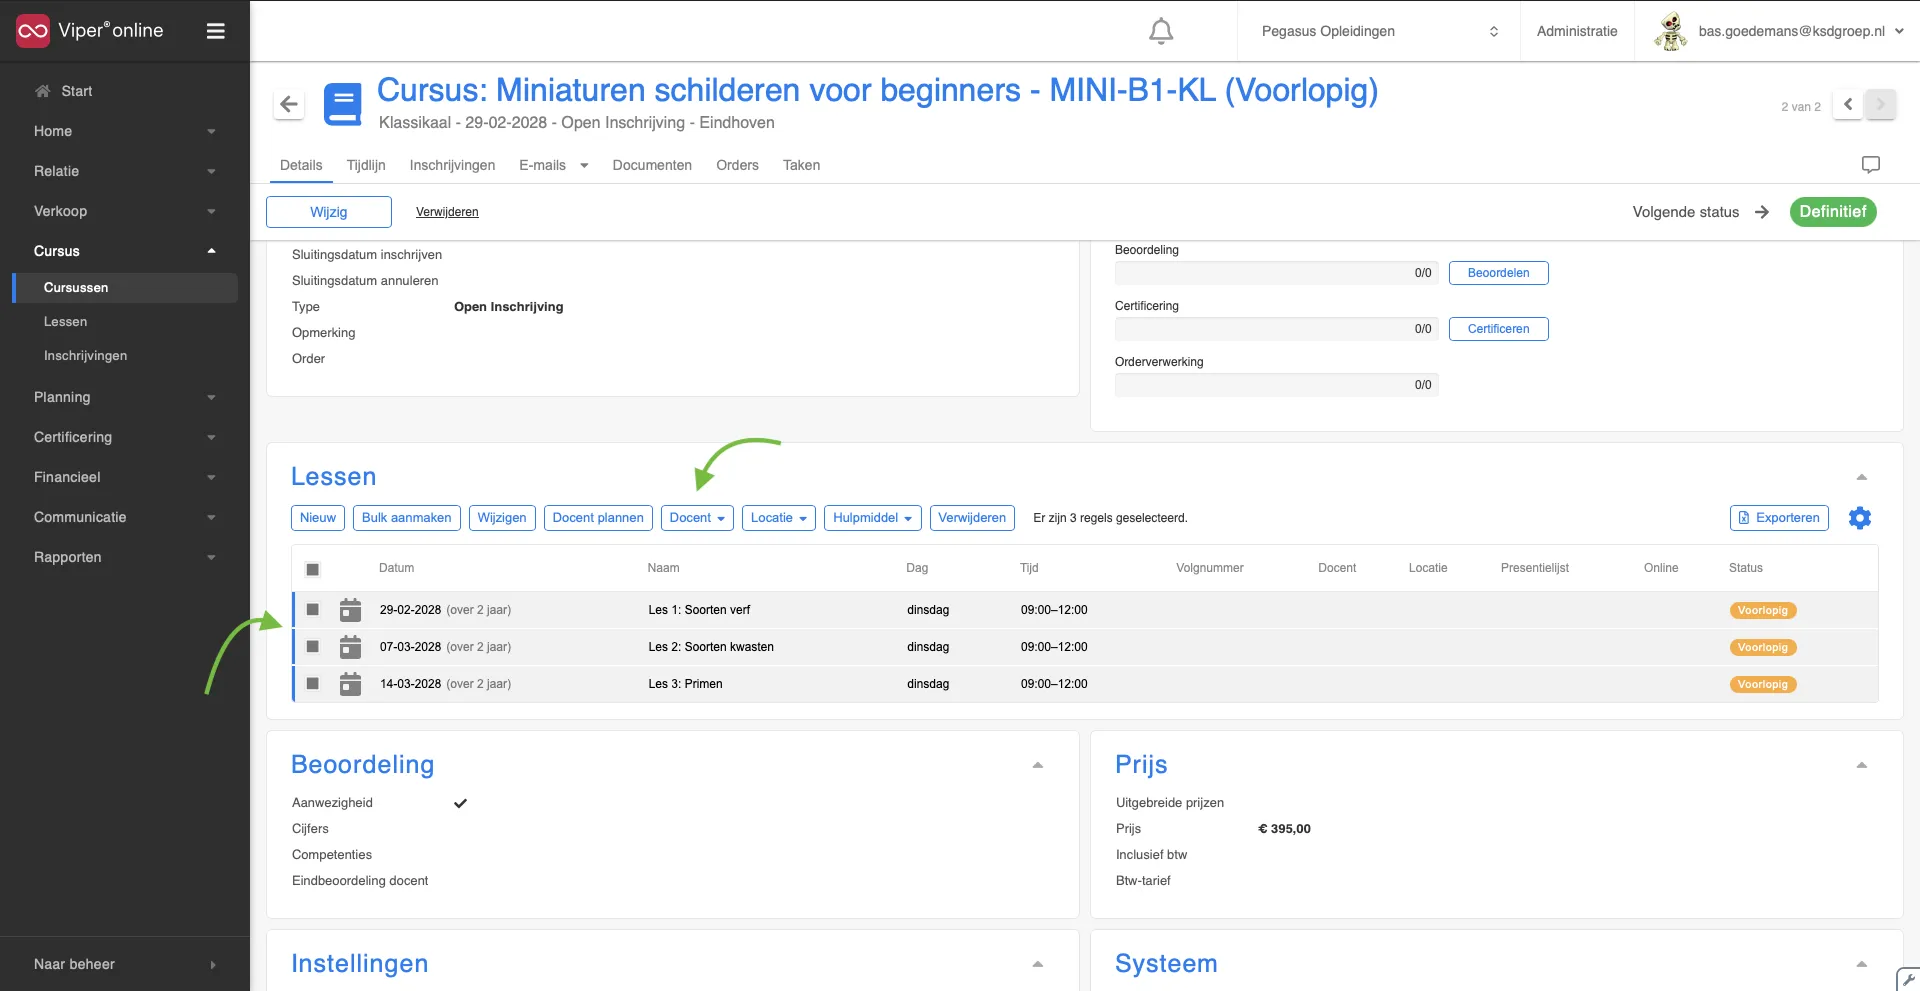Switch to the Inschrijvingen tab

tap(452, 165)
